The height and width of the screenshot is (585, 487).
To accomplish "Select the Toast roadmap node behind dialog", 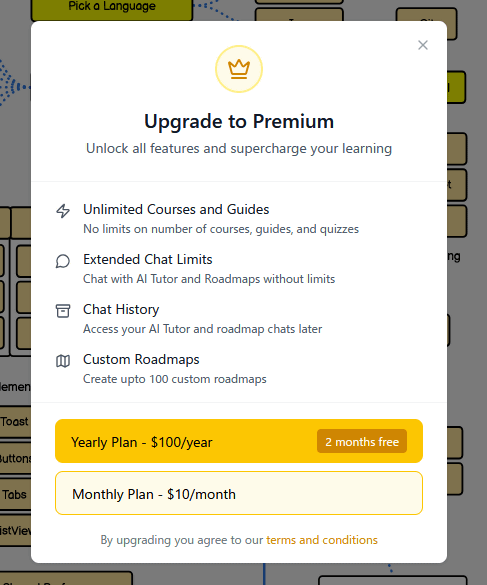I will [x=15, y=422].
